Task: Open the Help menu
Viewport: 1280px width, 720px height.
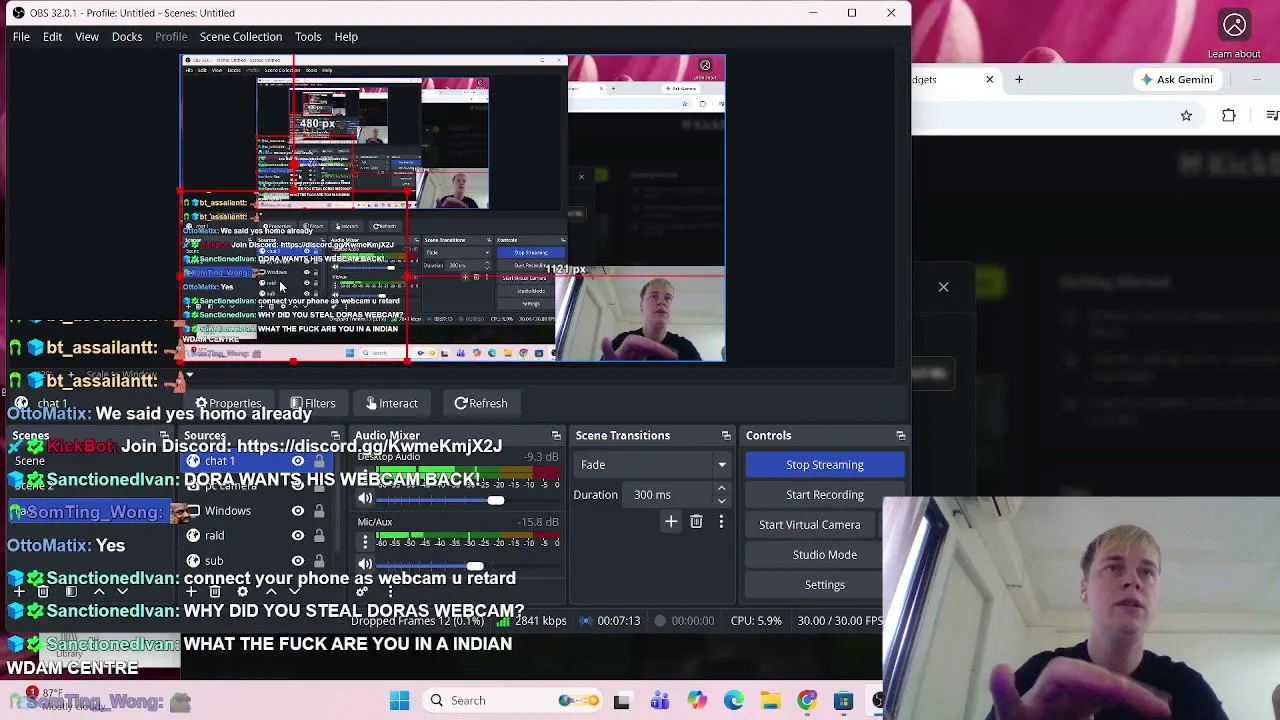Action: coord(346,37)
